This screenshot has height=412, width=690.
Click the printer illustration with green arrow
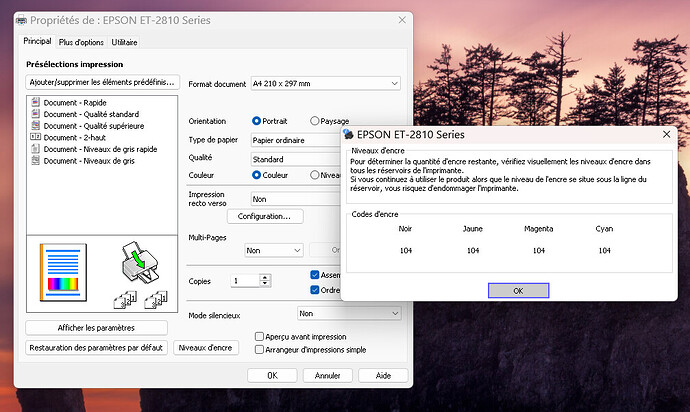click(x=140, y=262)
